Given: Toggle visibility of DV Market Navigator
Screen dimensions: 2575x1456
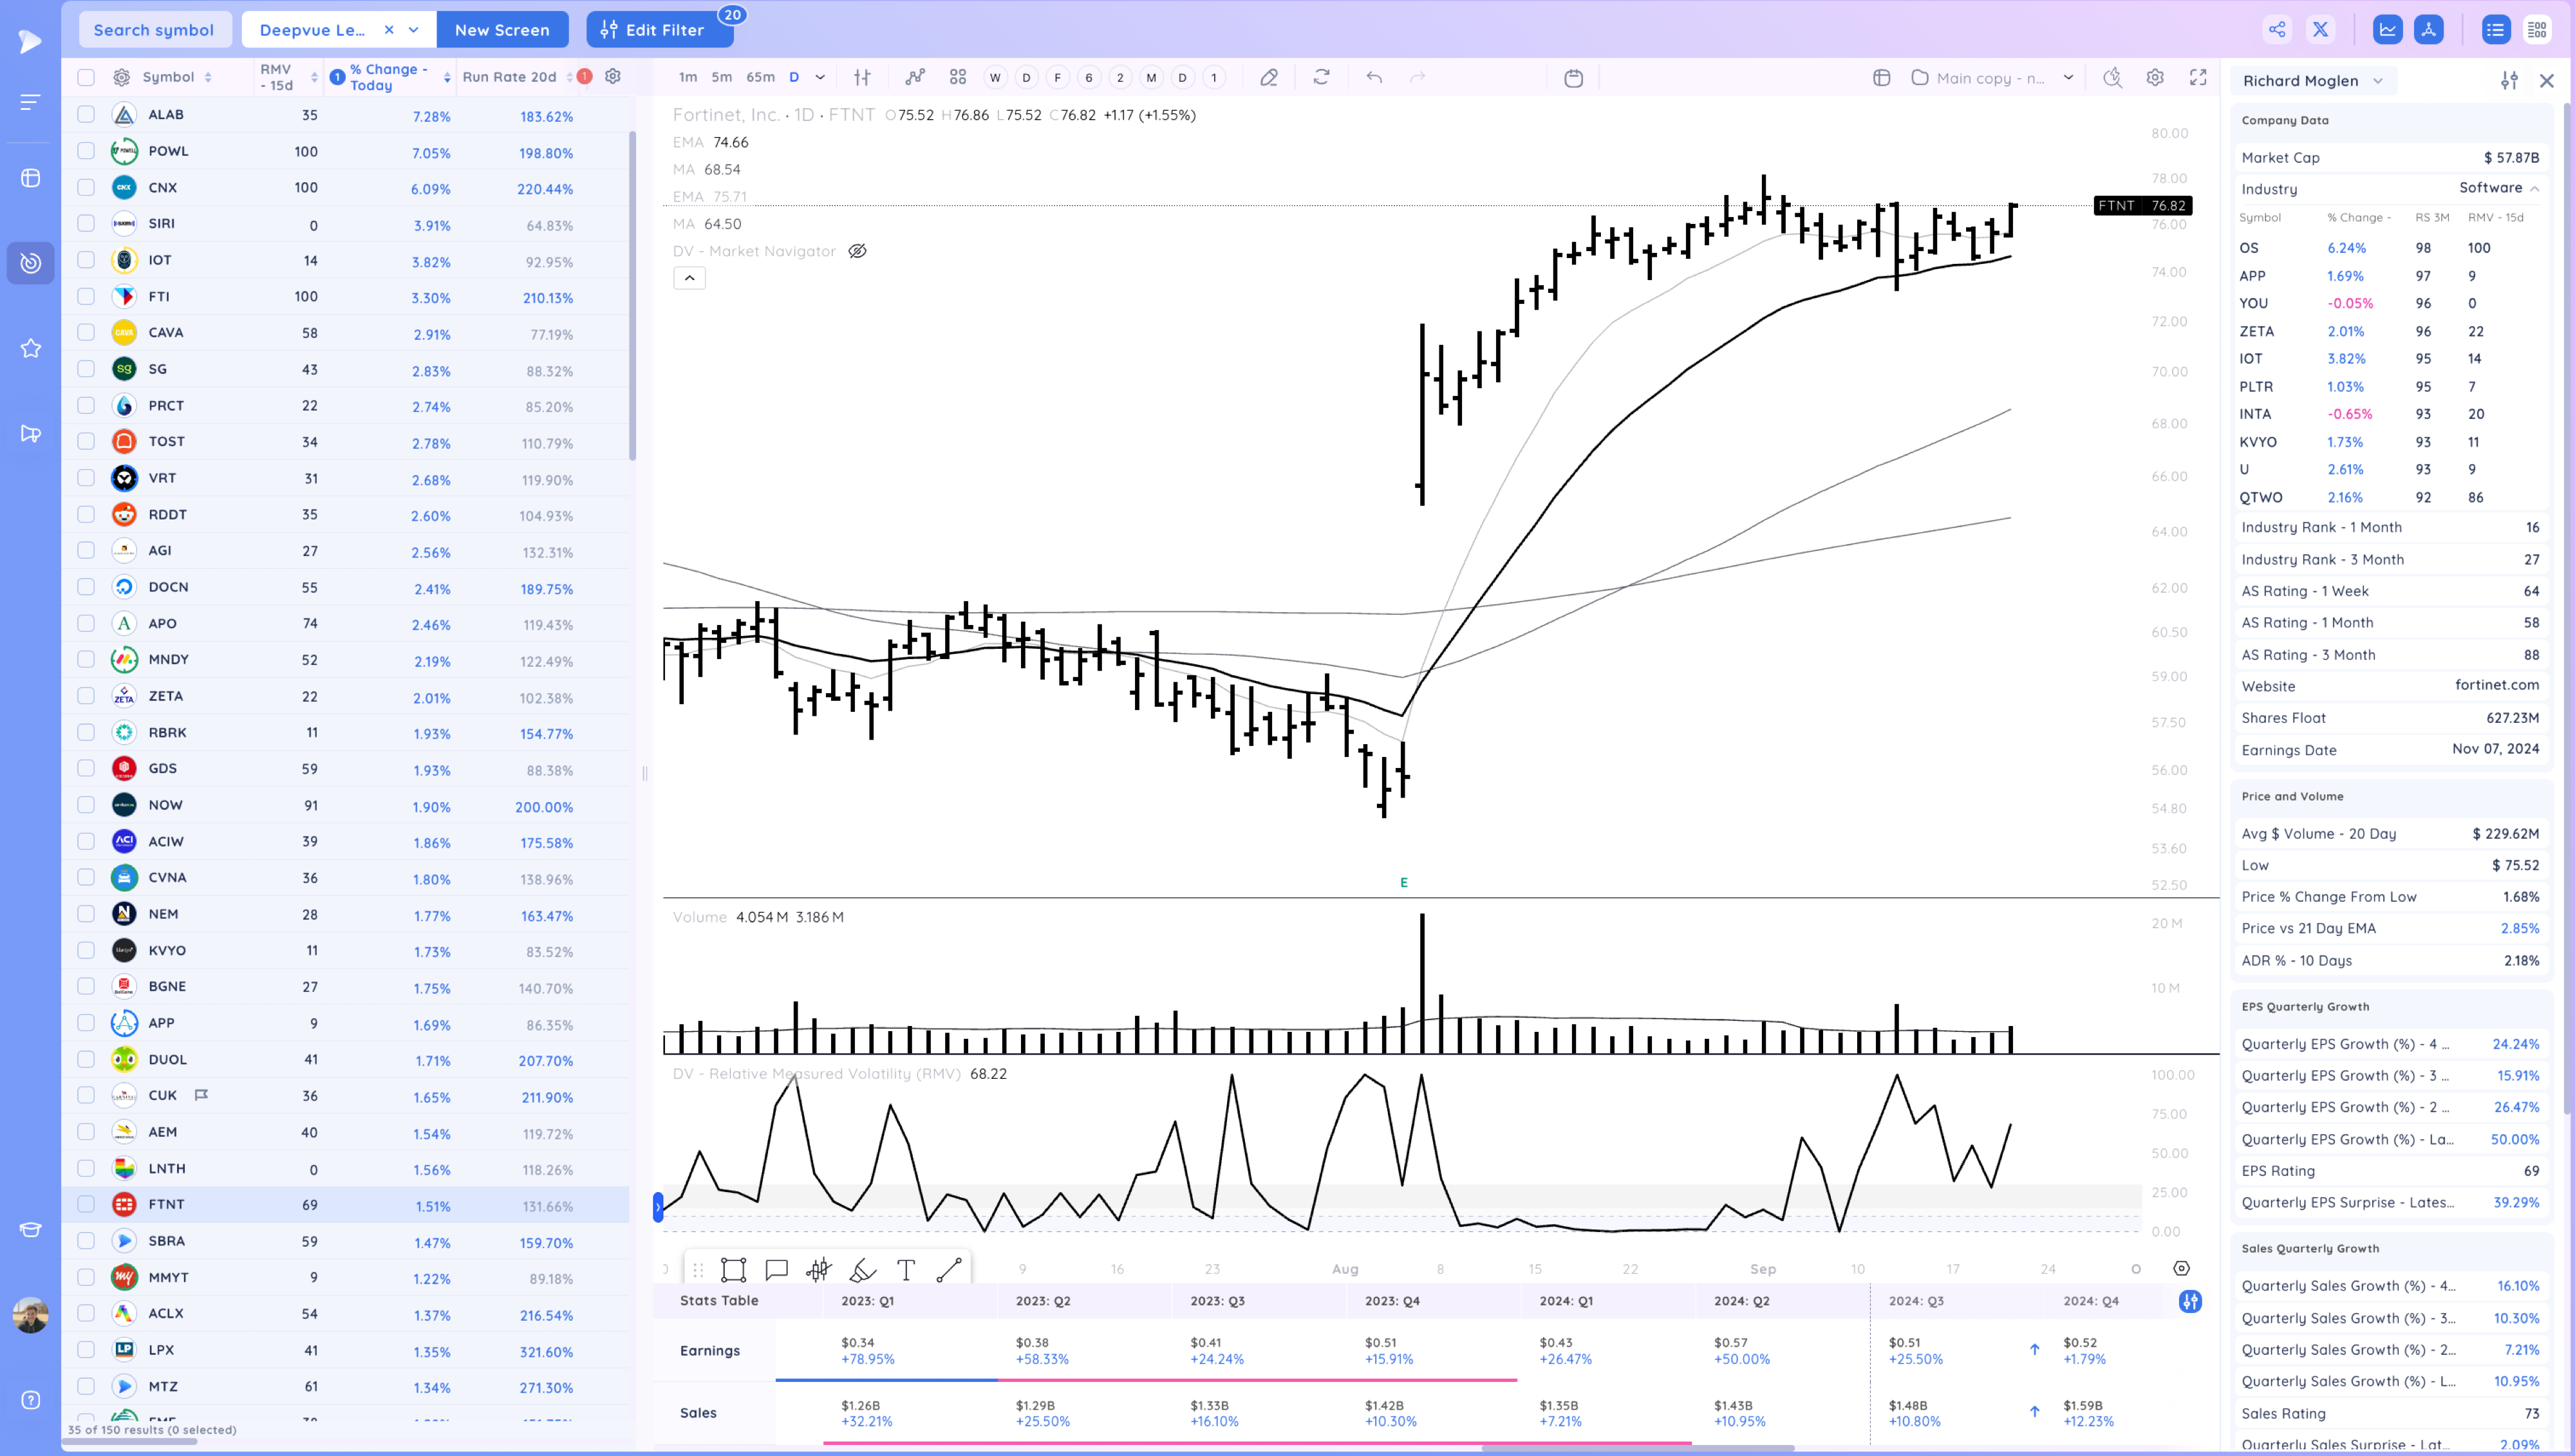Looking at the screenshot, I should [857, 252].
